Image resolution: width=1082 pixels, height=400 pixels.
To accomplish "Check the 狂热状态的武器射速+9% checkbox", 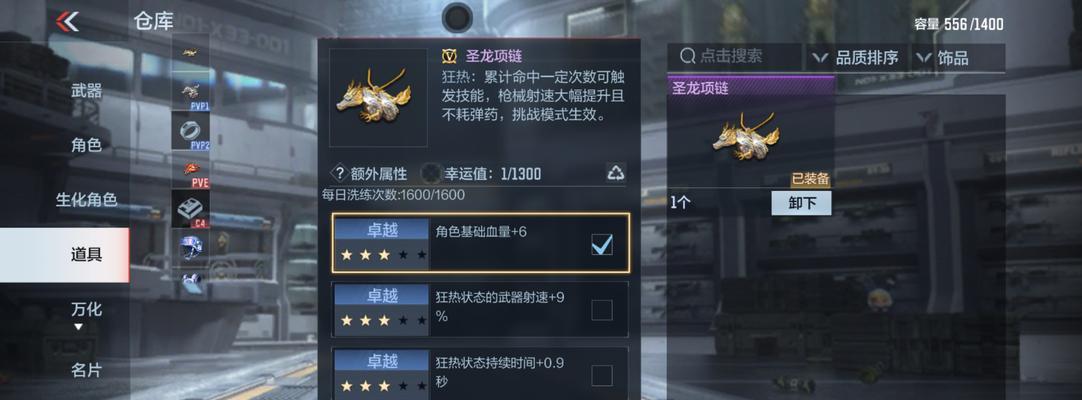I will pyautogui.click(x=602, y=310).
